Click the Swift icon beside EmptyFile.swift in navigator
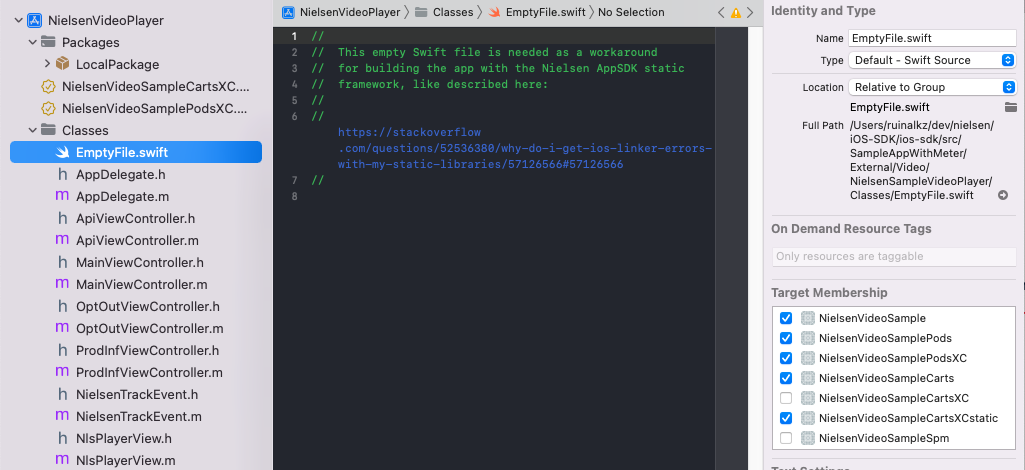This screenshot has width=1025, height=470. (62, 152)
